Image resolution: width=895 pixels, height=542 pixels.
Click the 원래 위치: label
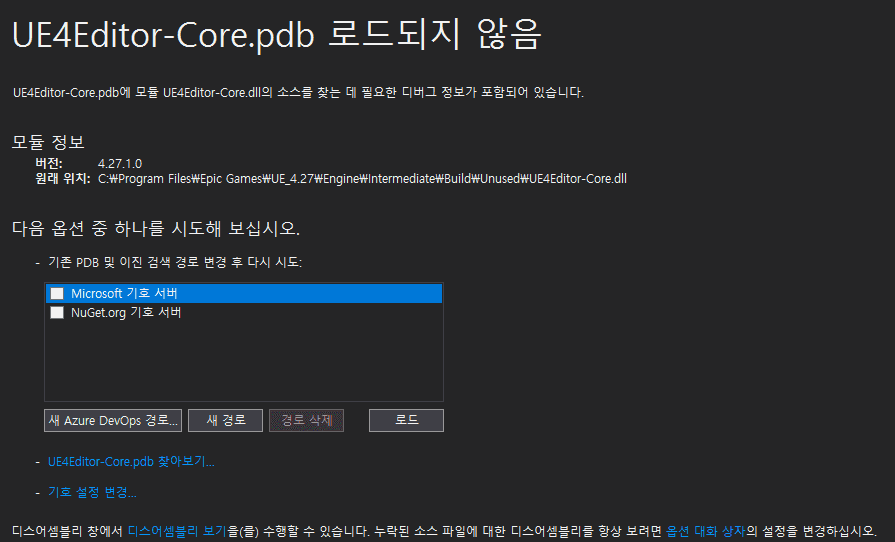pos(63,179)
